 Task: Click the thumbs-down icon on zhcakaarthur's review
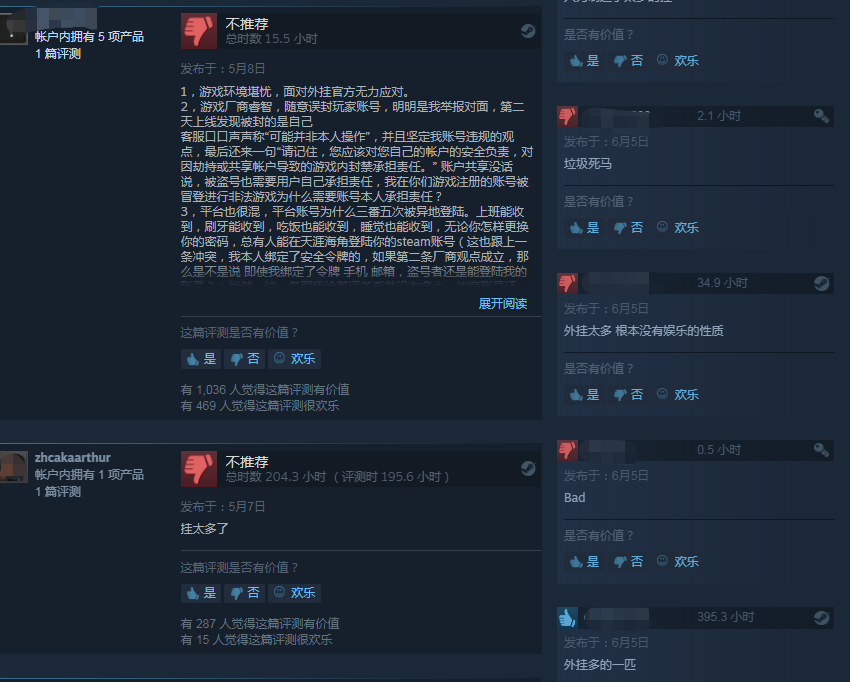pos(198,469)
